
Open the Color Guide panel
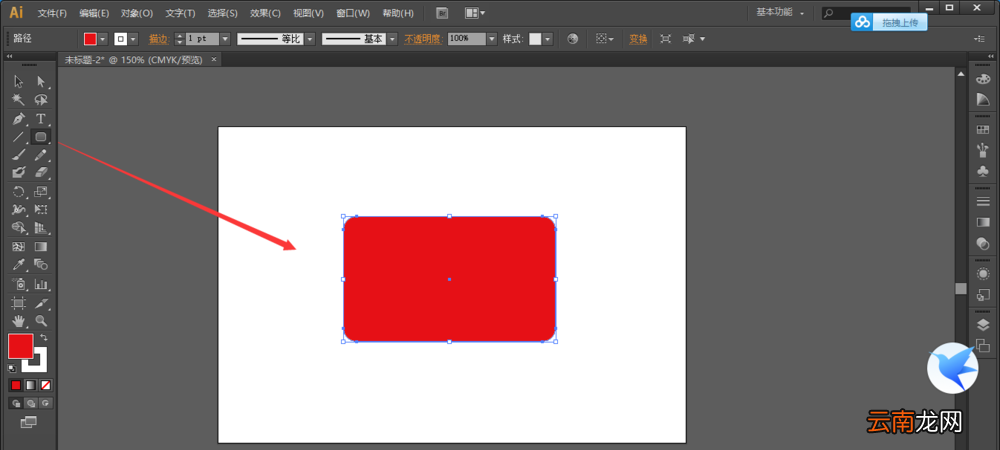[983, 99]
